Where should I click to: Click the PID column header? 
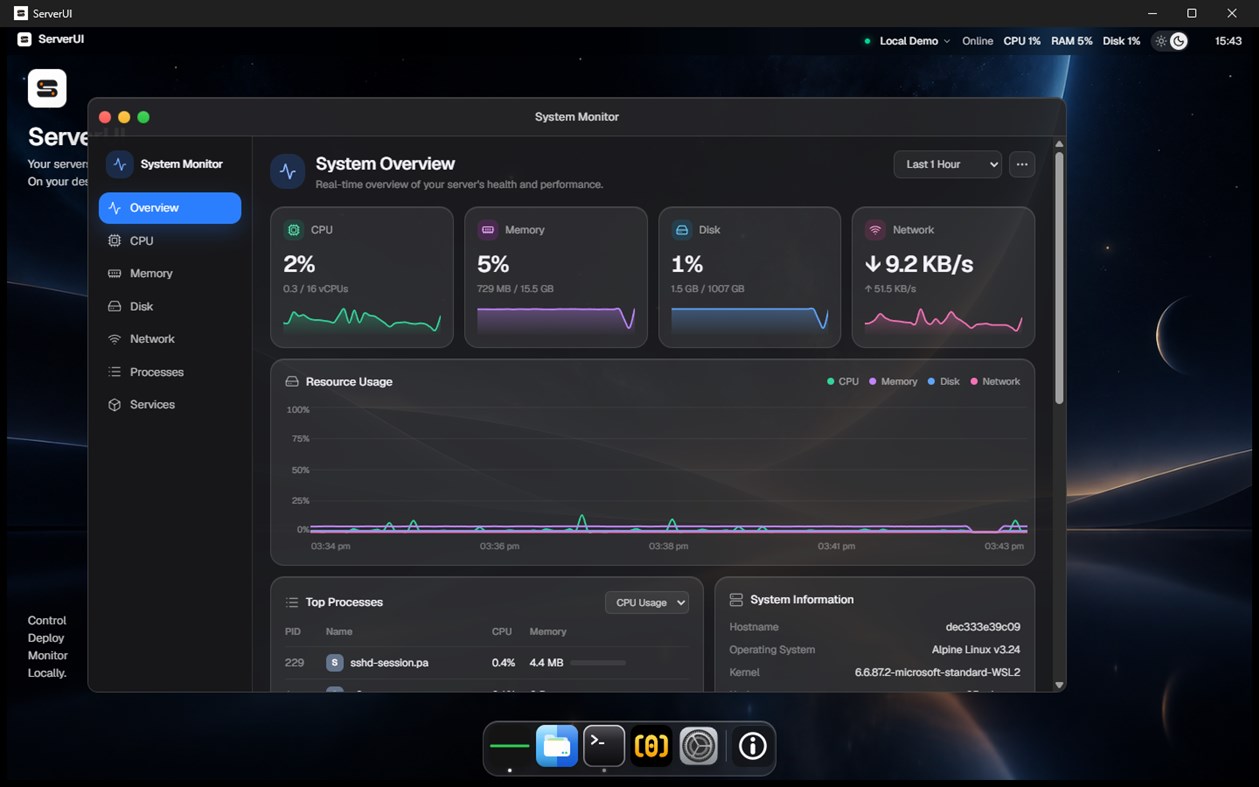click(x=293, y=632)
